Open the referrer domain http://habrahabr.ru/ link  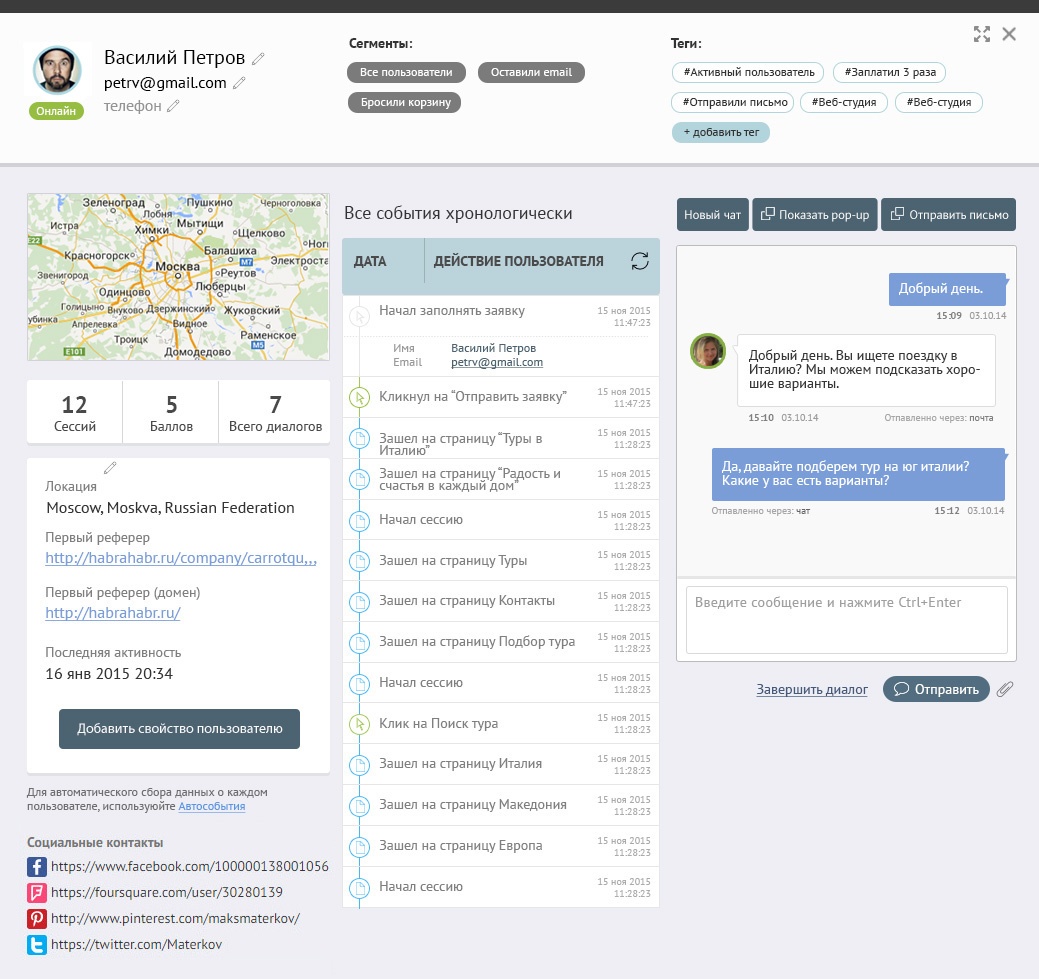point(113,613)
